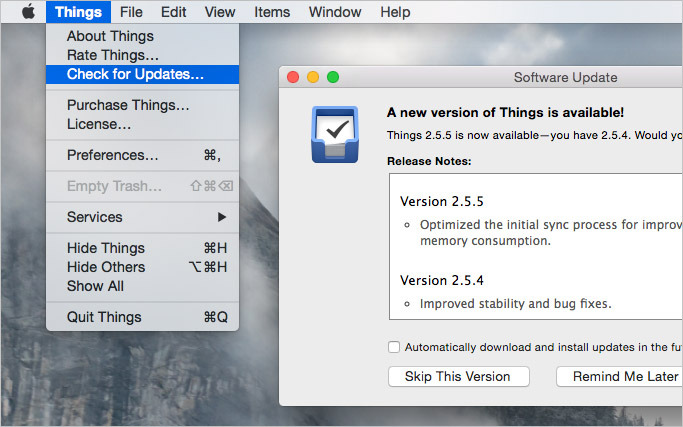Enable automatic download and install updates
Screen dimensions: 683x427
(394, 347)
